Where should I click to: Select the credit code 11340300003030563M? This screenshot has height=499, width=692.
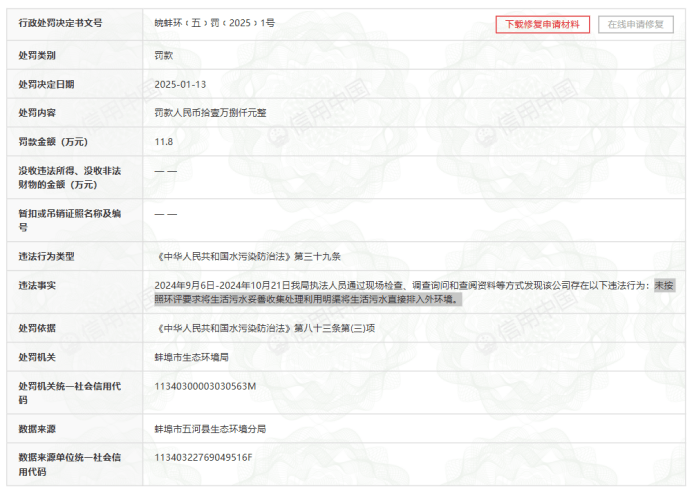[x=205, y=386]
